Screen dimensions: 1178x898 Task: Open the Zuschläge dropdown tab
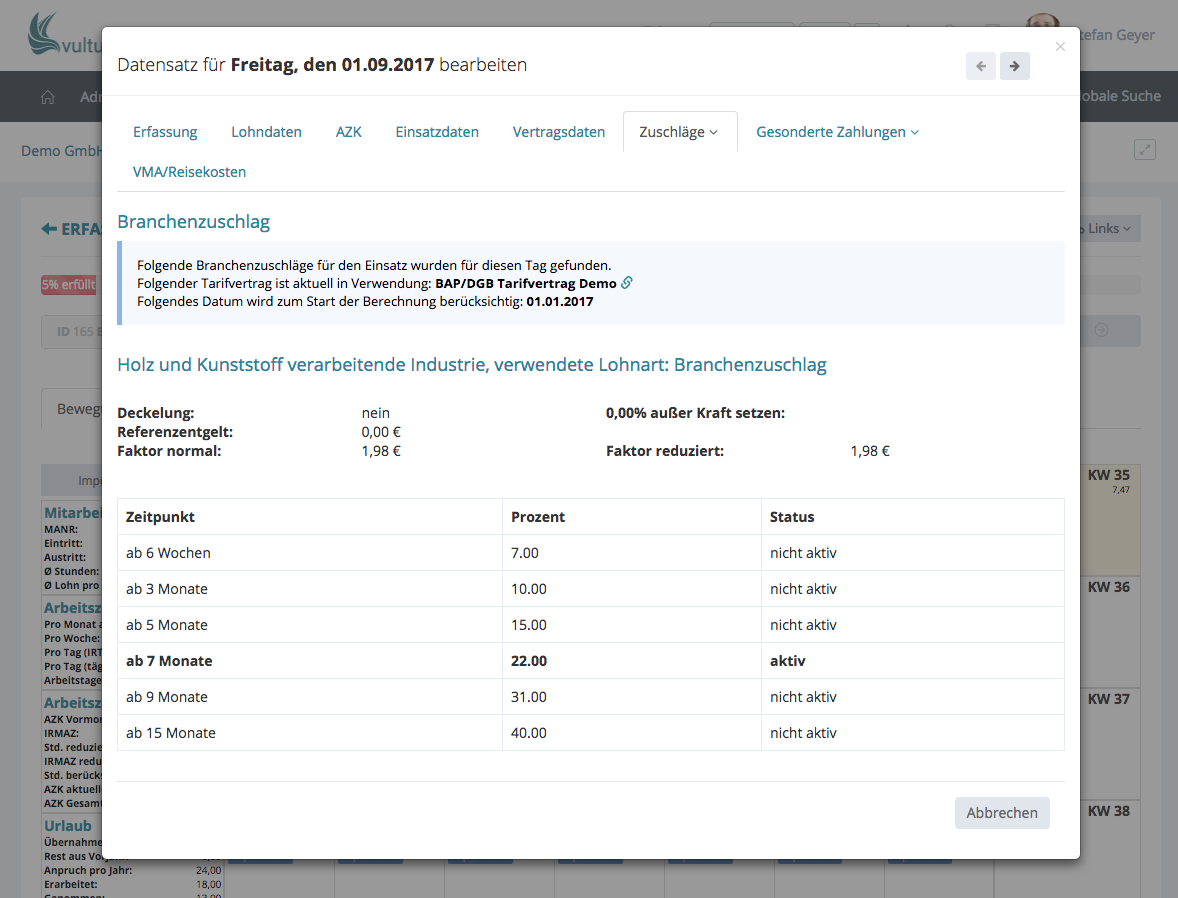point(679,132)
